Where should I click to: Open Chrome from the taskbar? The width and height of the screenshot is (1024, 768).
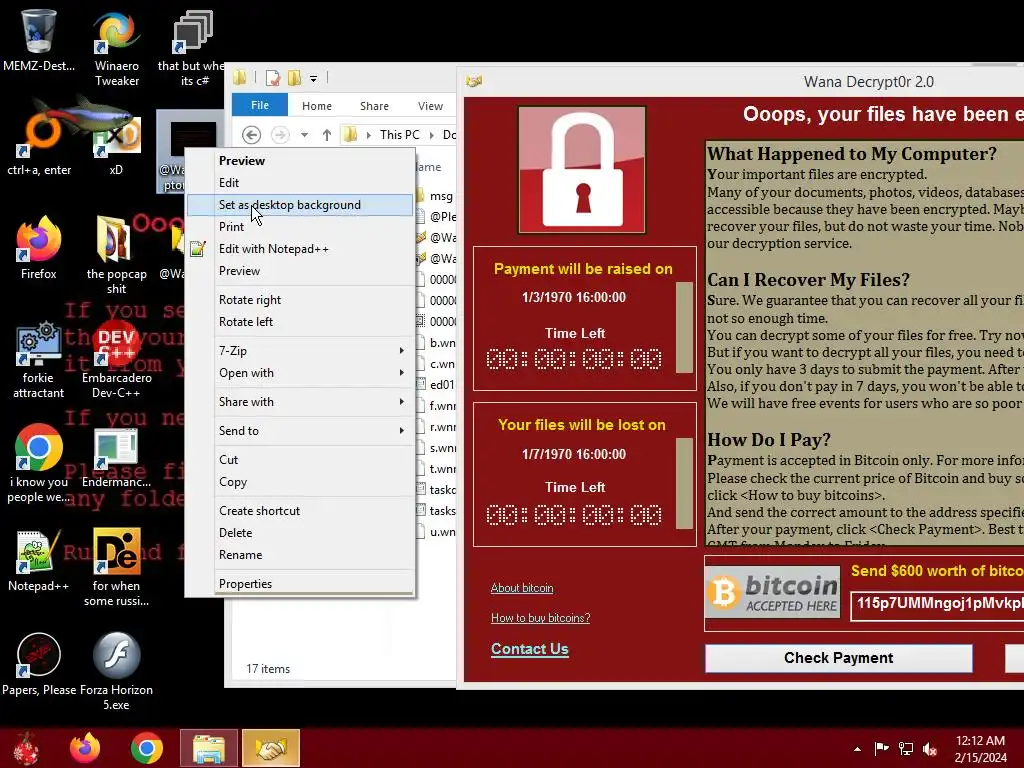coord(146,748)
